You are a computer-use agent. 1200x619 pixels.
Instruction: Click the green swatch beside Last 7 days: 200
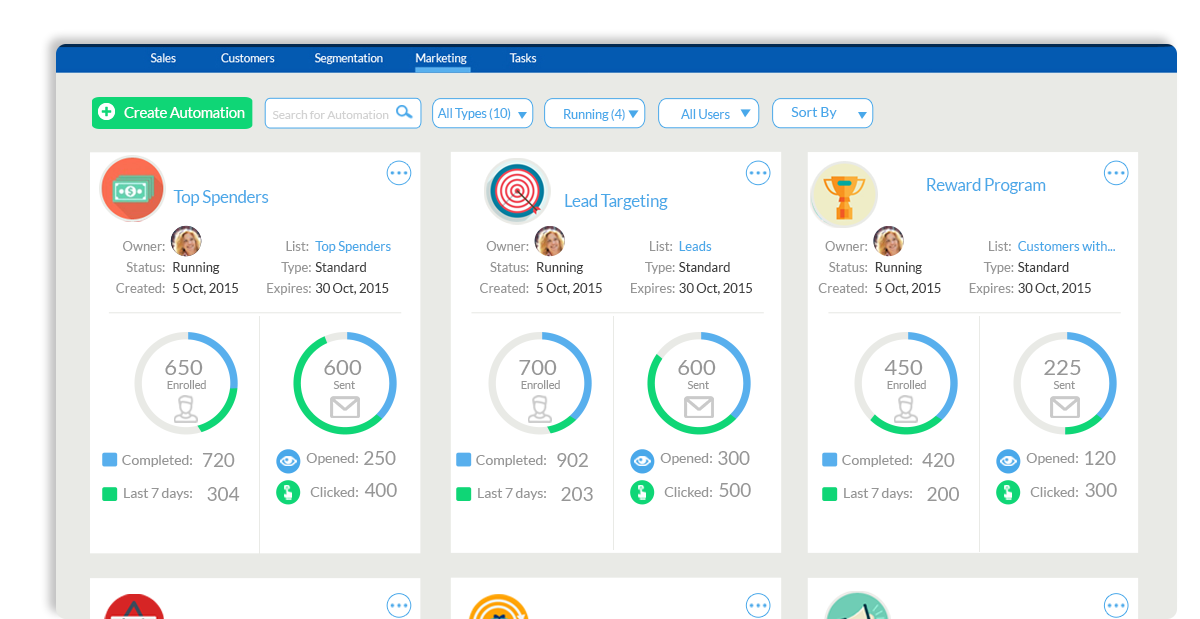pos(830,493)
